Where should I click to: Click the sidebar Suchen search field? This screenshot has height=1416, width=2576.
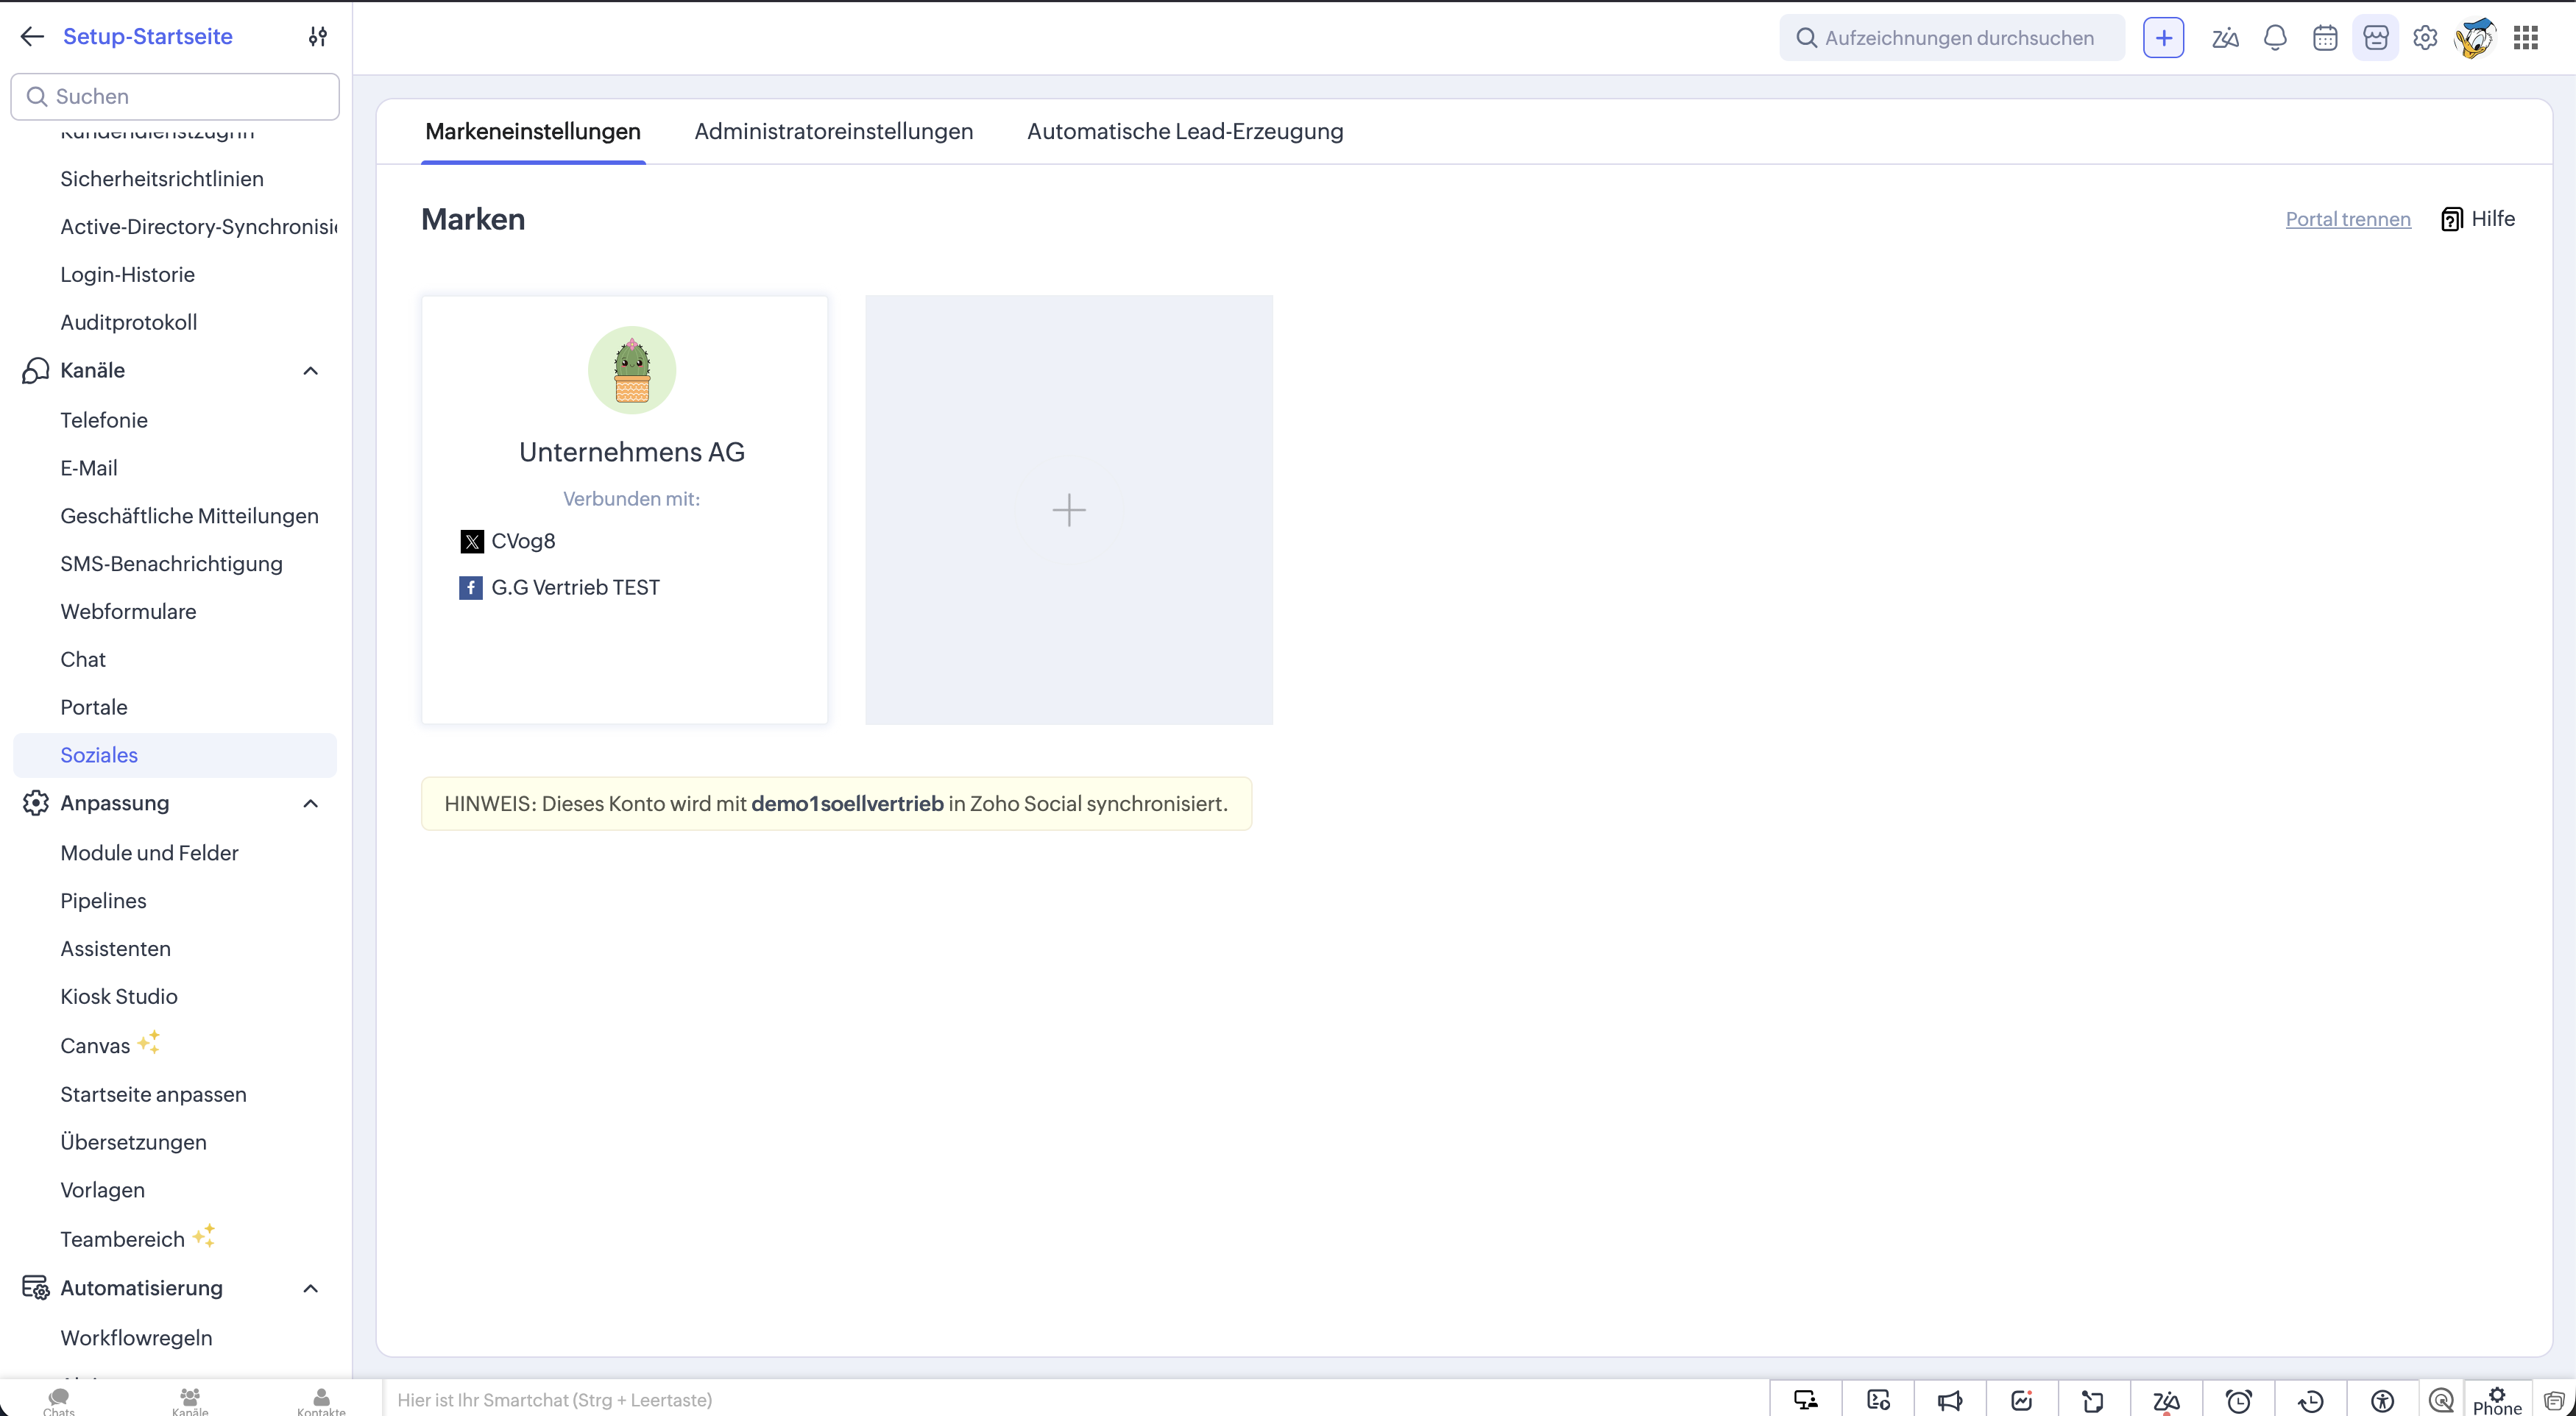(x=175, y=97)
